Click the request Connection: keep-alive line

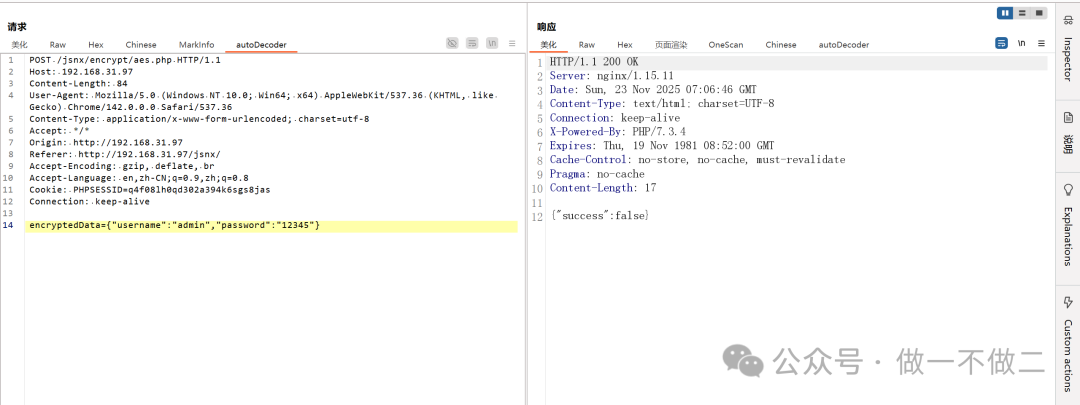tap(89, 202)
